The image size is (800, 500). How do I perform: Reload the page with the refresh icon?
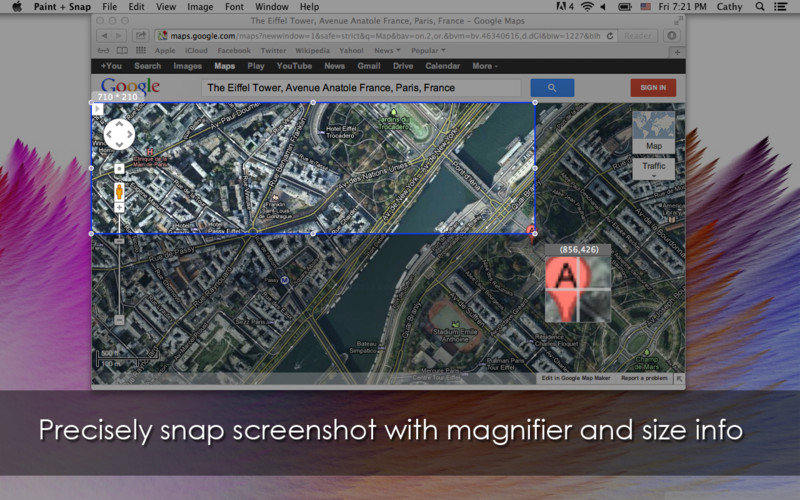pos(610,36)
